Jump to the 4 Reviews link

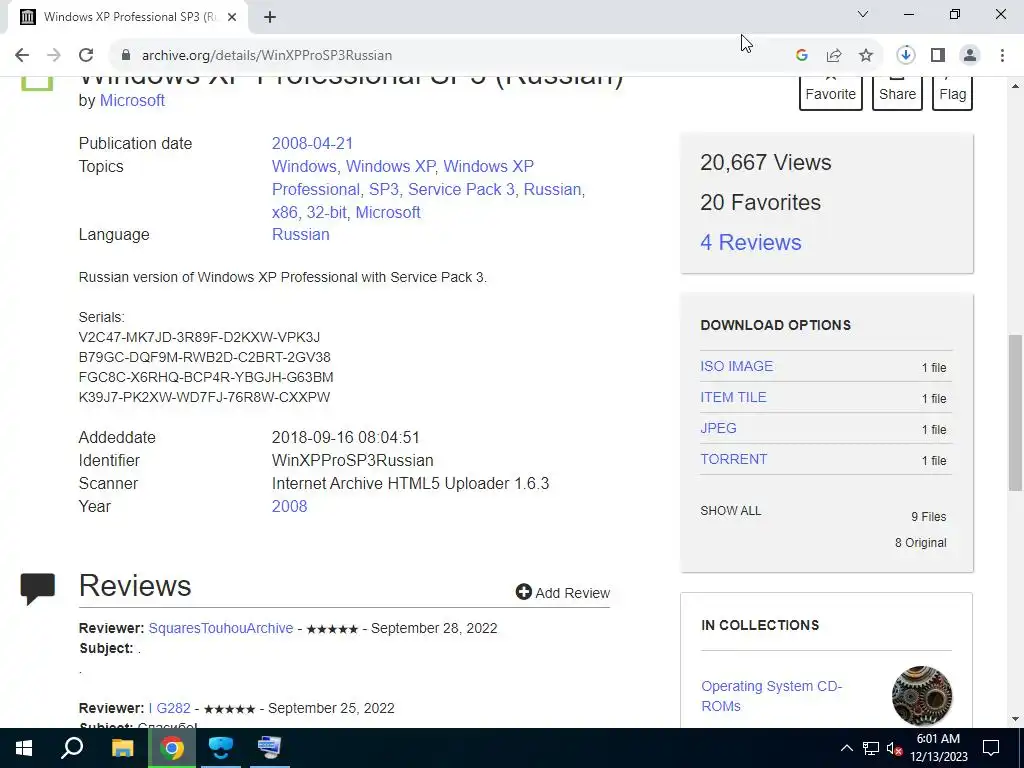click(750, 242)
